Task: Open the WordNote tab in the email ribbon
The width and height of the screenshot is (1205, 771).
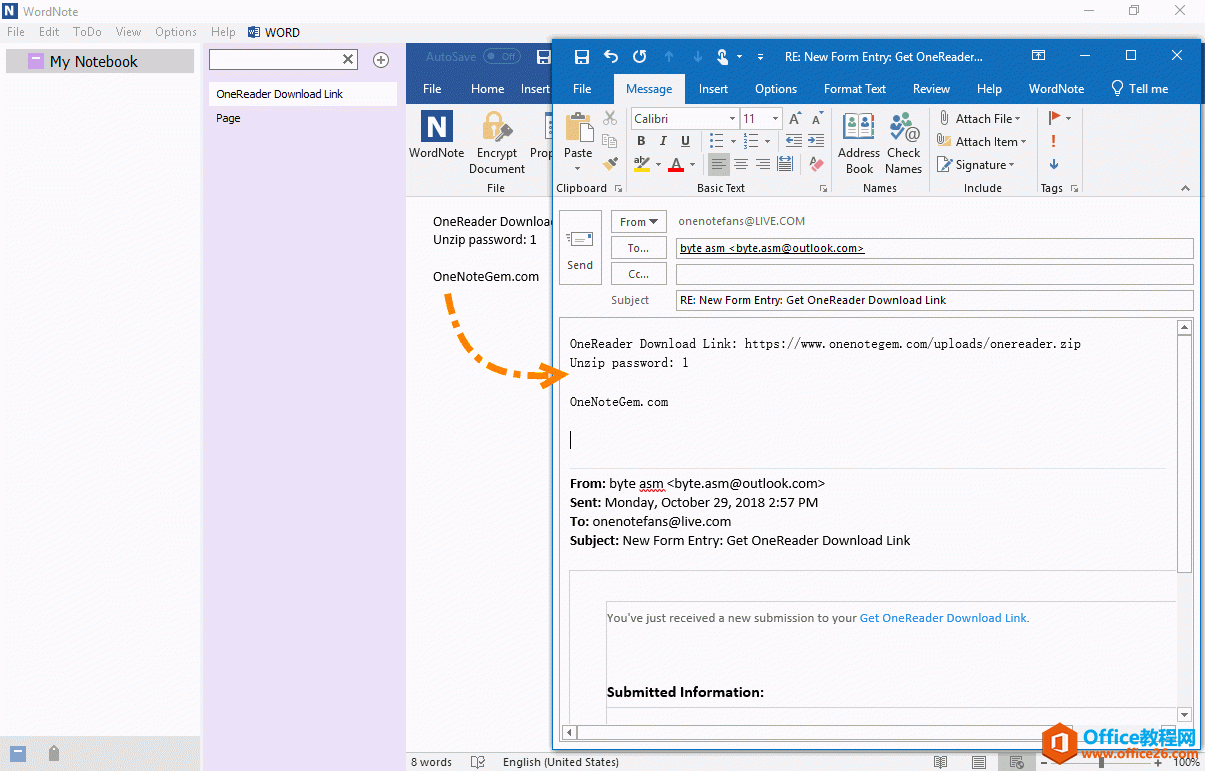Action: click(1056, 88)
